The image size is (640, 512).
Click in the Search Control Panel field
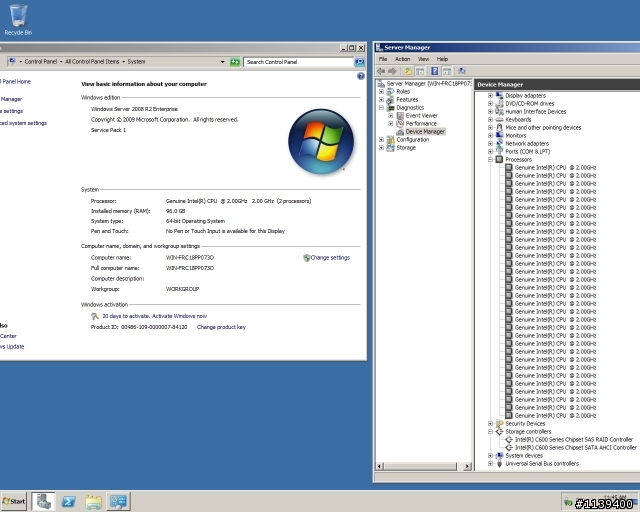[x=298, y=62]
